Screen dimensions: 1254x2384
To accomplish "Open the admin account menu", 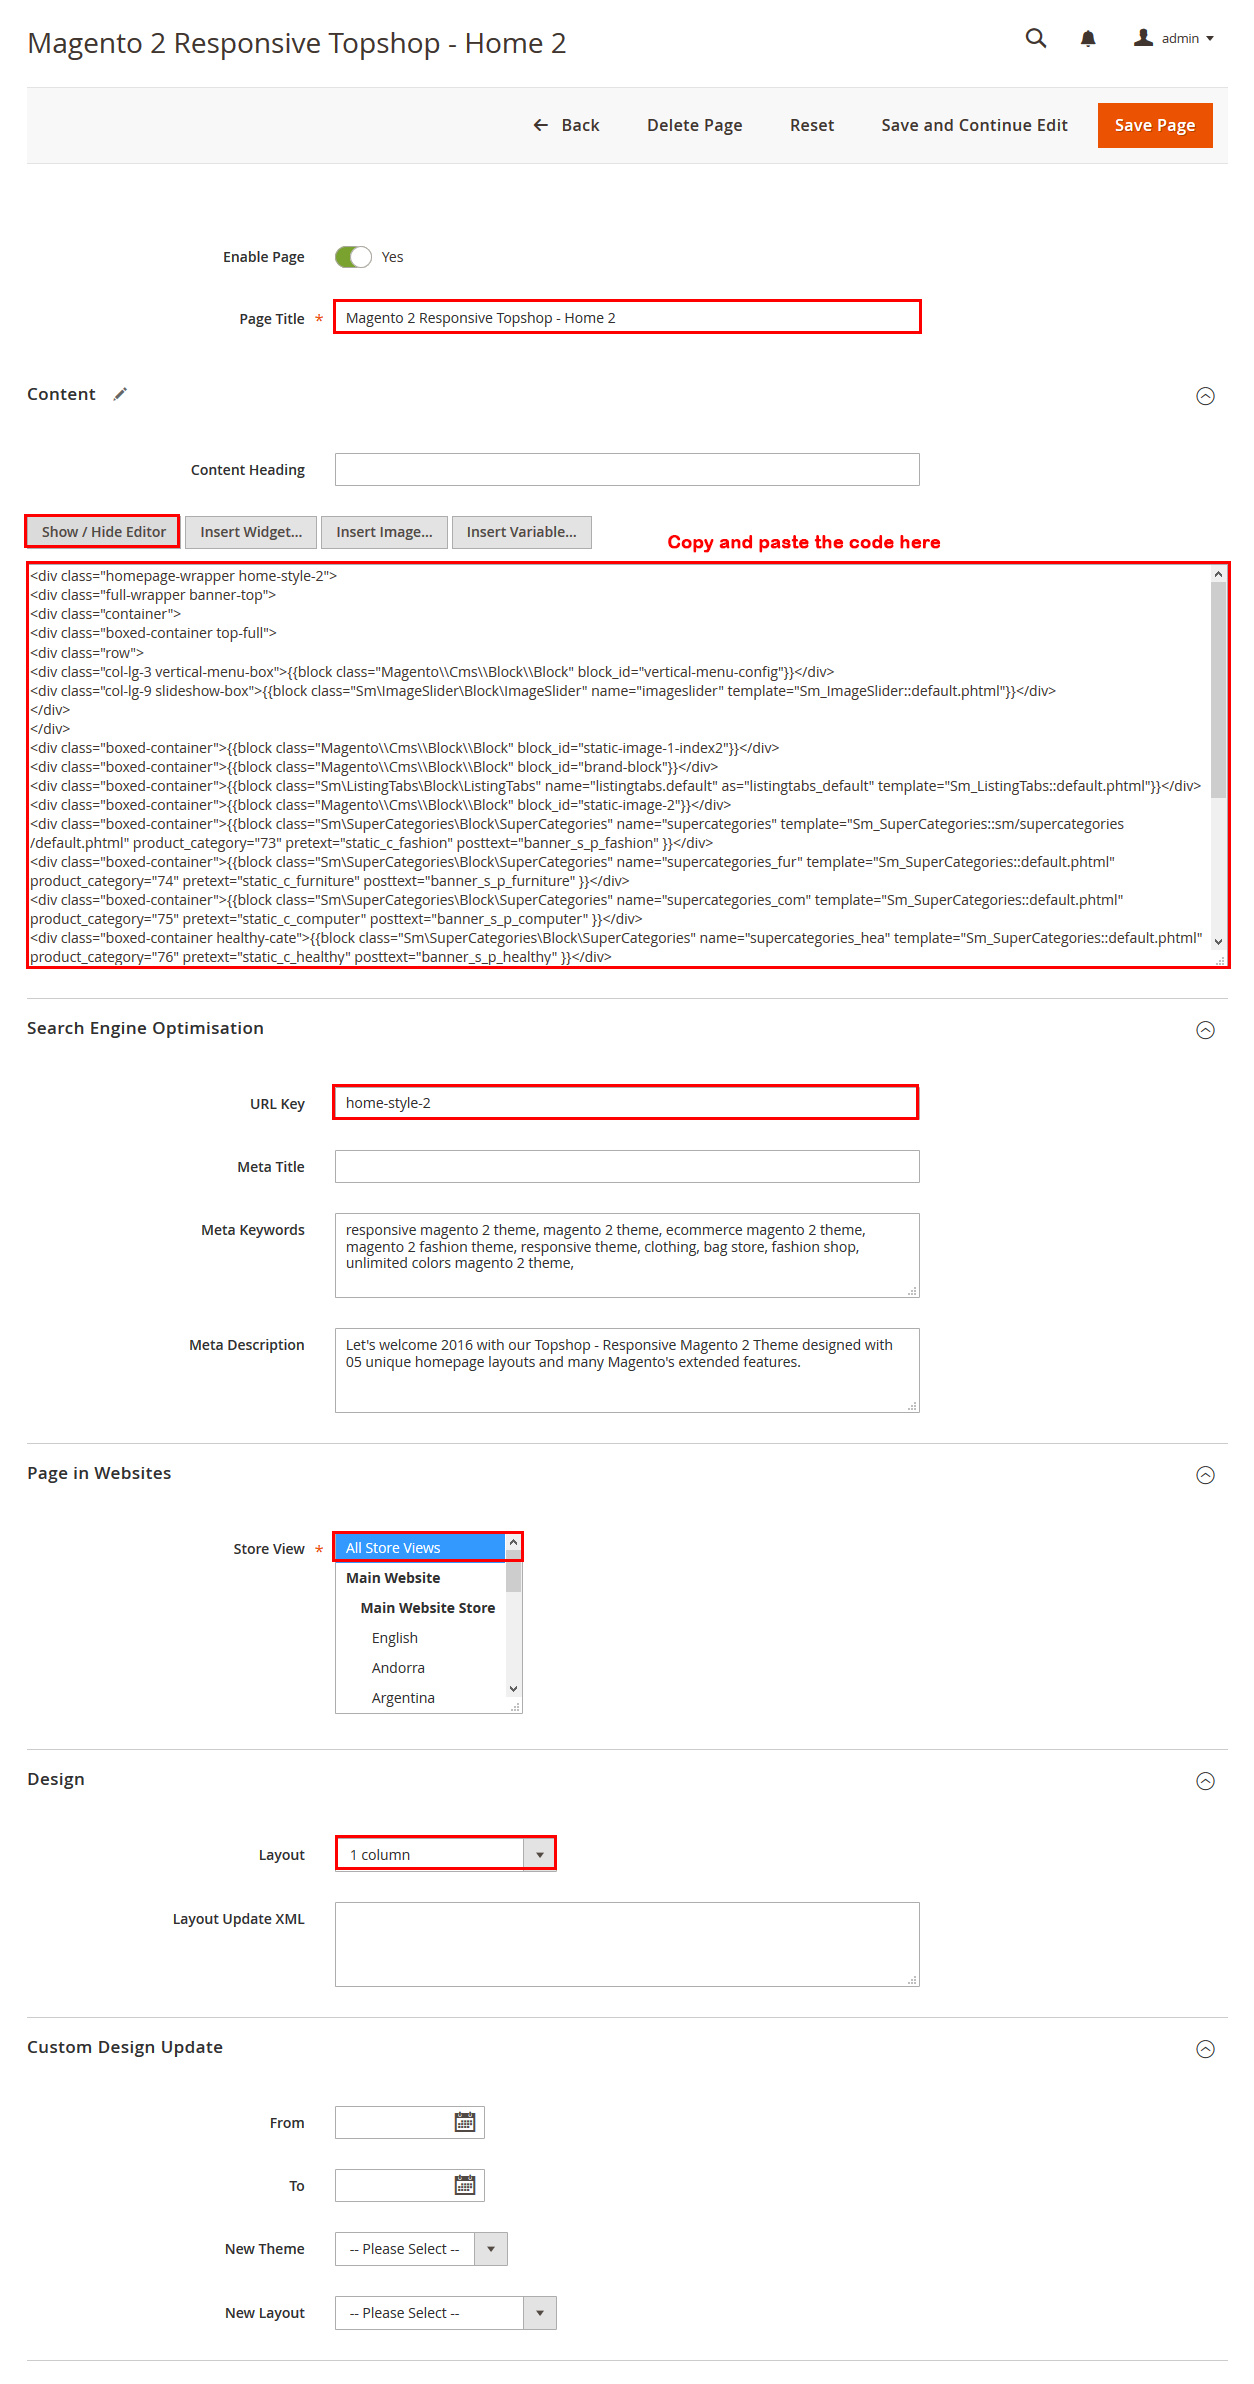I will [1174, 38].
